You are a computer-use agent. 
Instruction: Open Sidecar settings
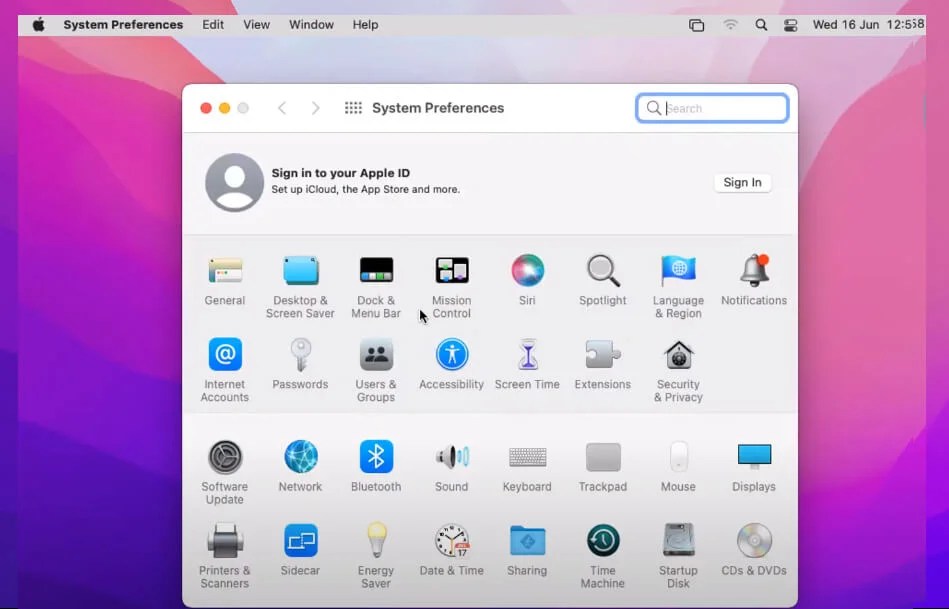click(x=300, y=541)
